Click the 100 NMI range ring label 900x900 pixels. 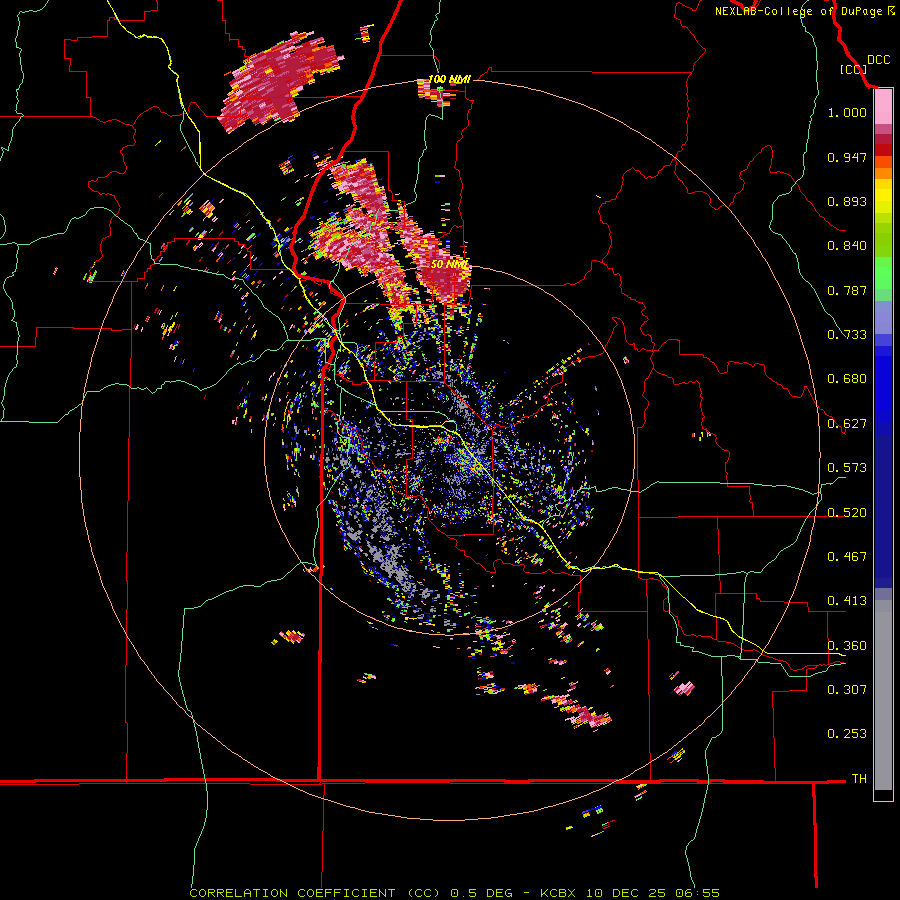[449, 79]
